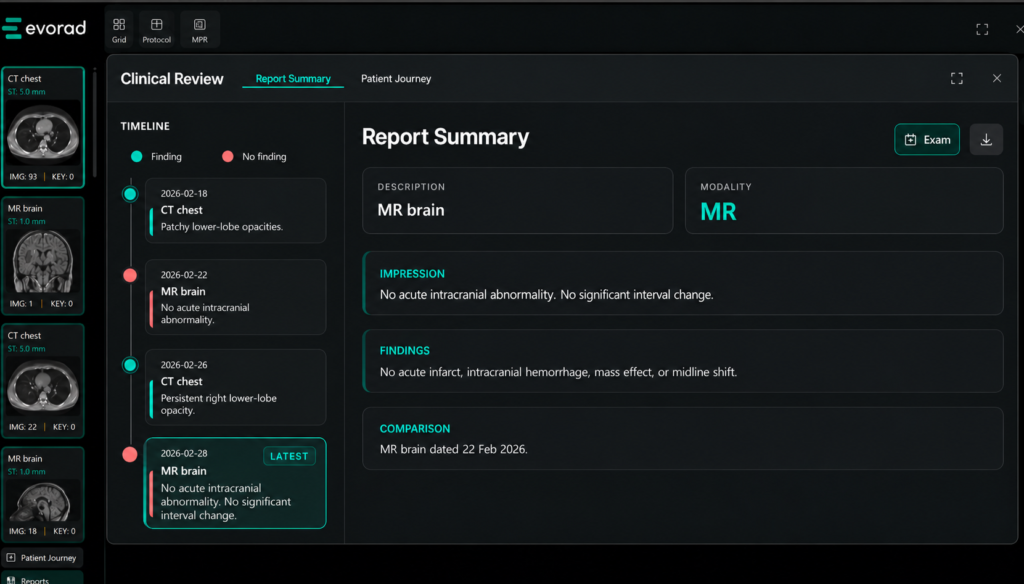The height and width of the screenshot is (584, 1024).
Task: Select the 2026-02-18 CT chest timeline entry
Action: (236, 210)
